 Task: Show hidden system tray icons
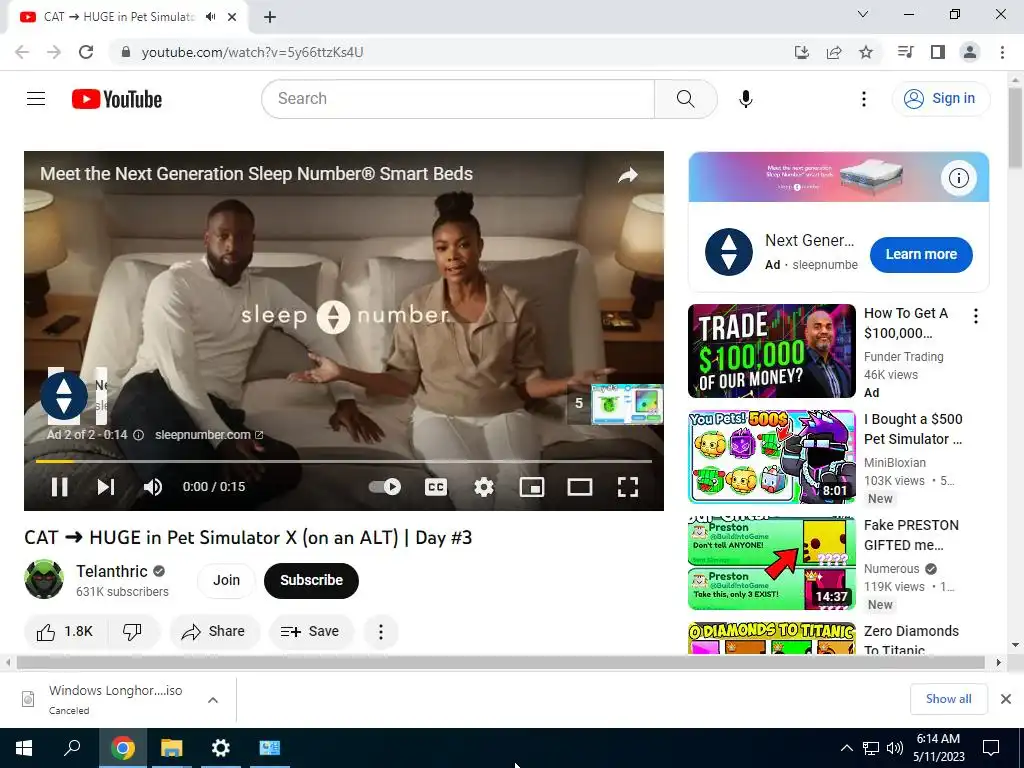pos(846,748)
